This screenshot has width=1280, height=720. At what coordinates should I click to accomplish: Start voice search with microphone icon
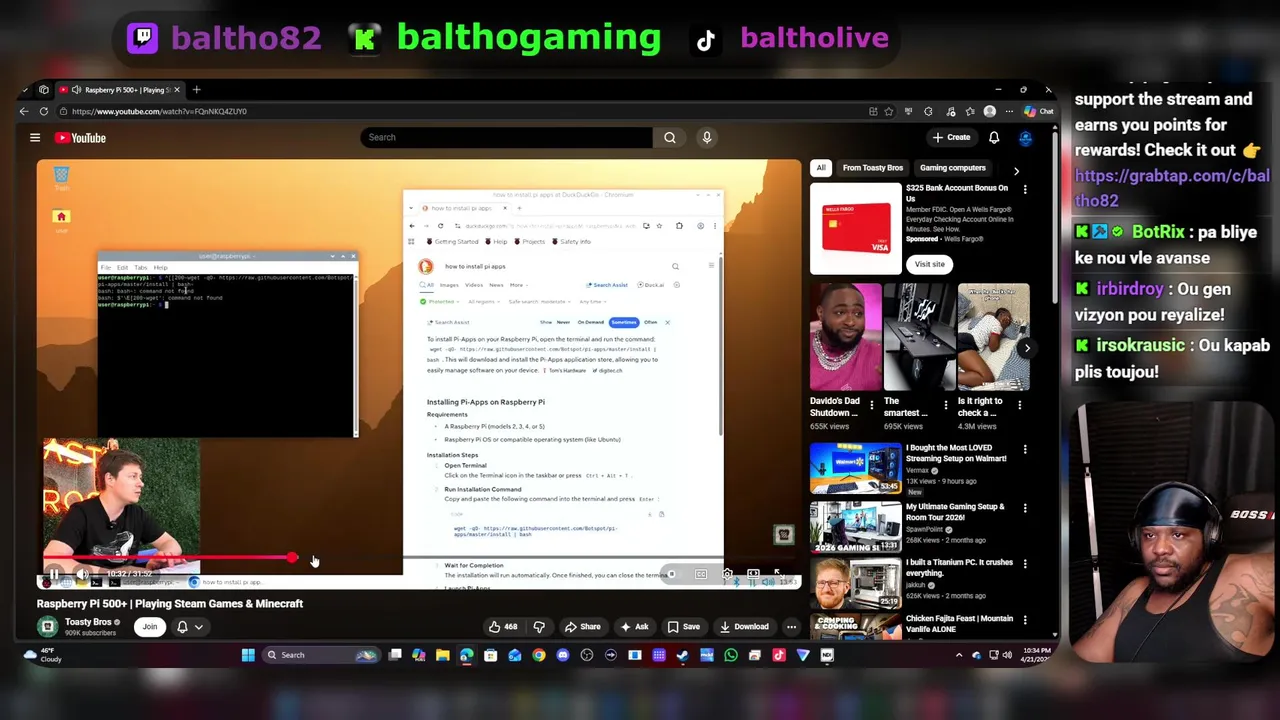click(707, 137)
